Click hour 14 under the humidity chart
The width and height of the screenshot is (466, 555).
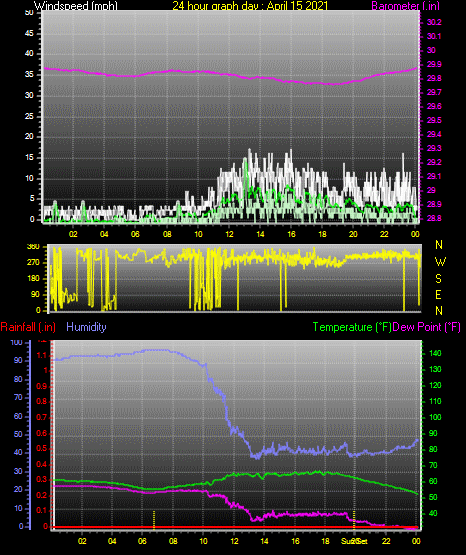pos(264,541)
